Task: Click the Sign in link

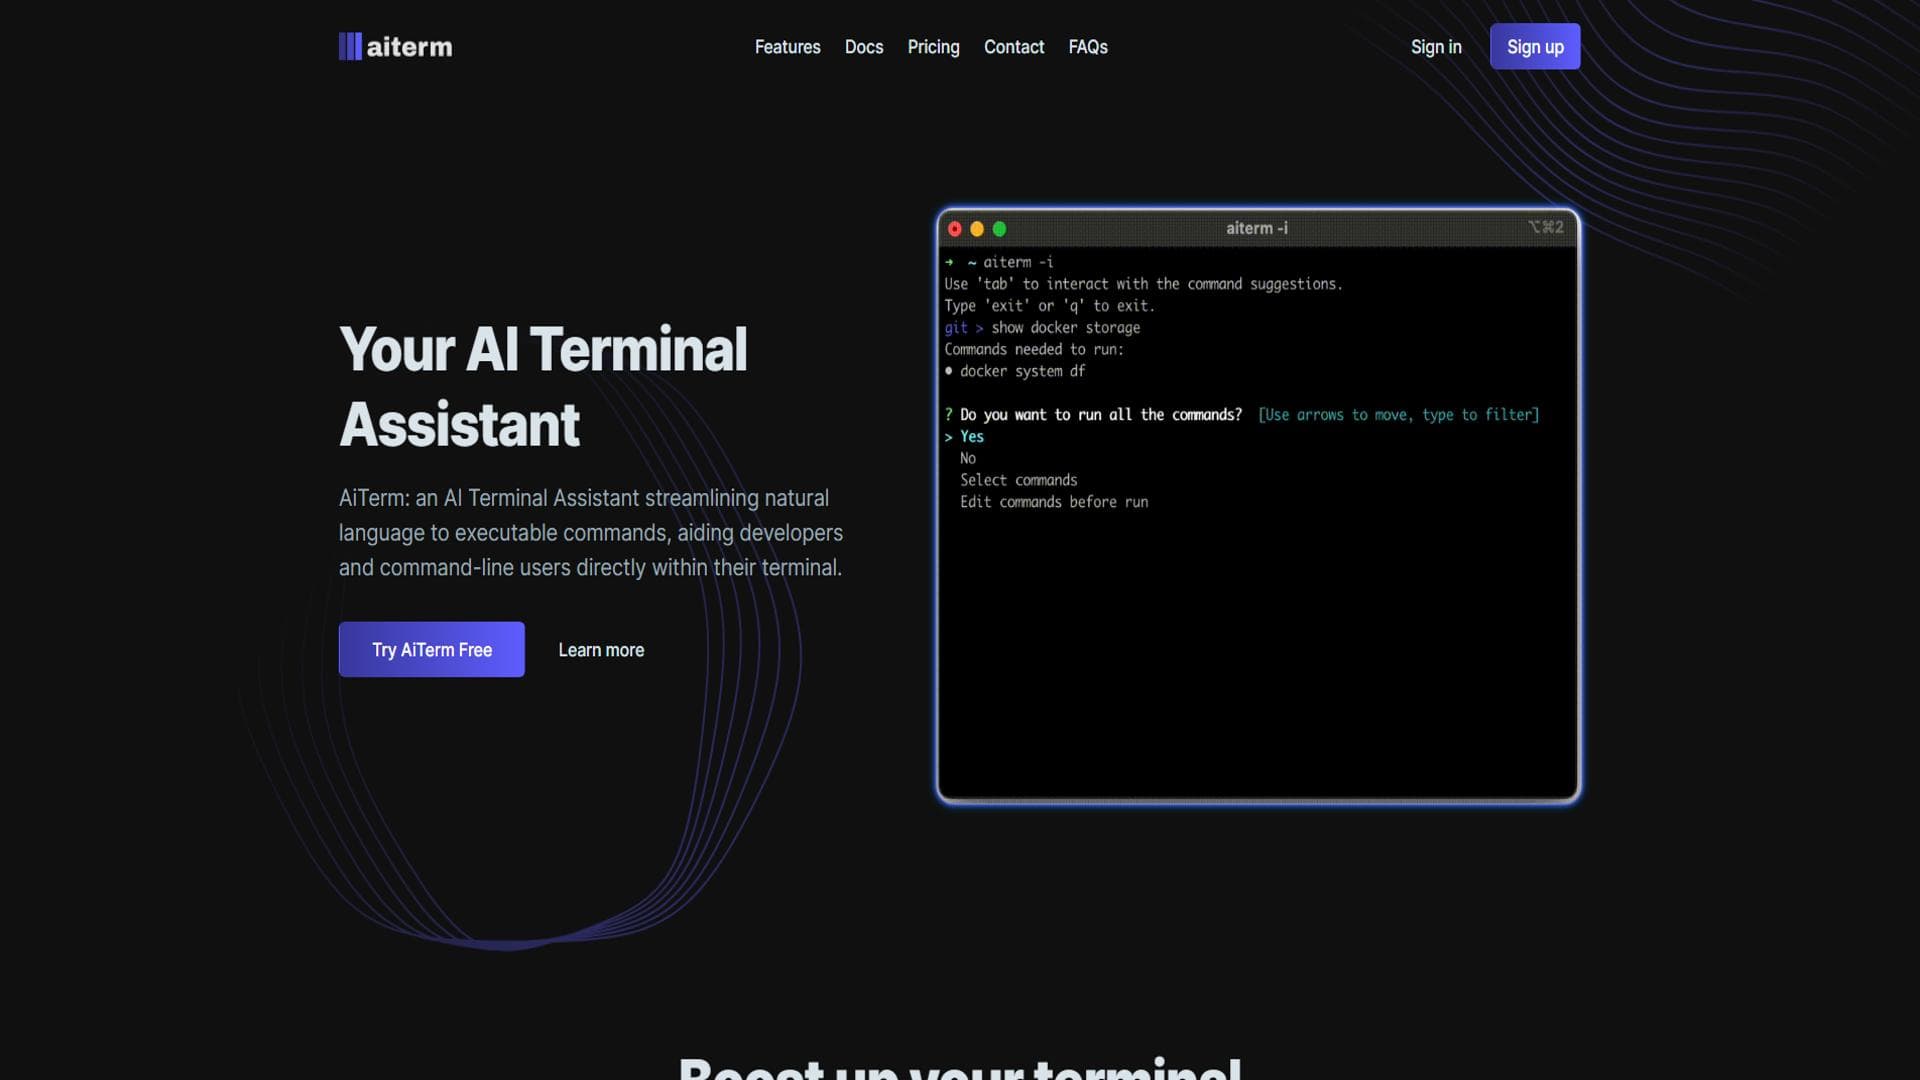Action: point(1436,47)
